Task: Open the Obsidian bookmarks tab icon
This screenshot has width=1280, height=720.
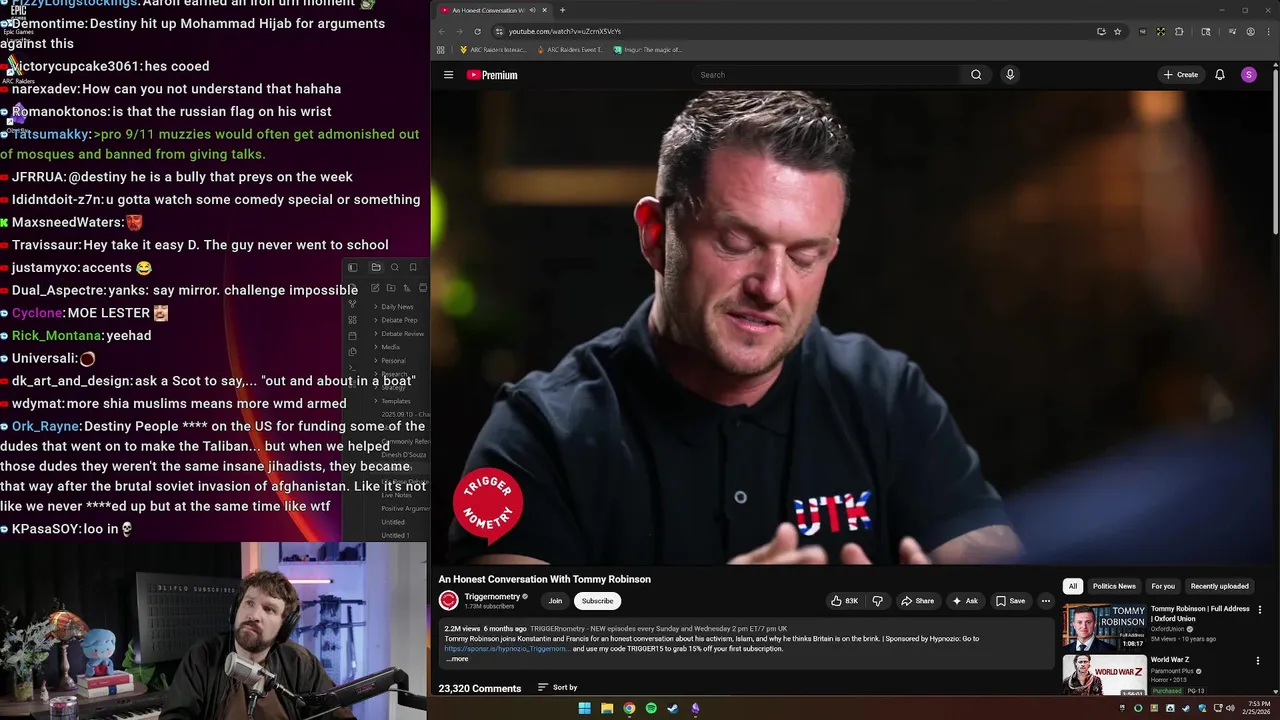Action: pos(413,268)
